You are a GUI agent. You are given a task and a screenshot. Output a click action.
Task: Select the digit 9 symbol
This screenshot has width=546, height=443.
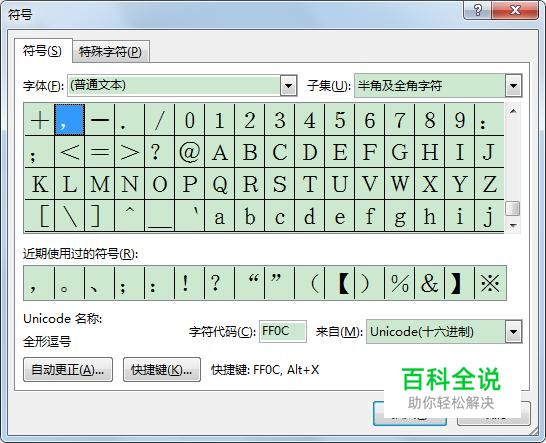[x=460, y=120]
